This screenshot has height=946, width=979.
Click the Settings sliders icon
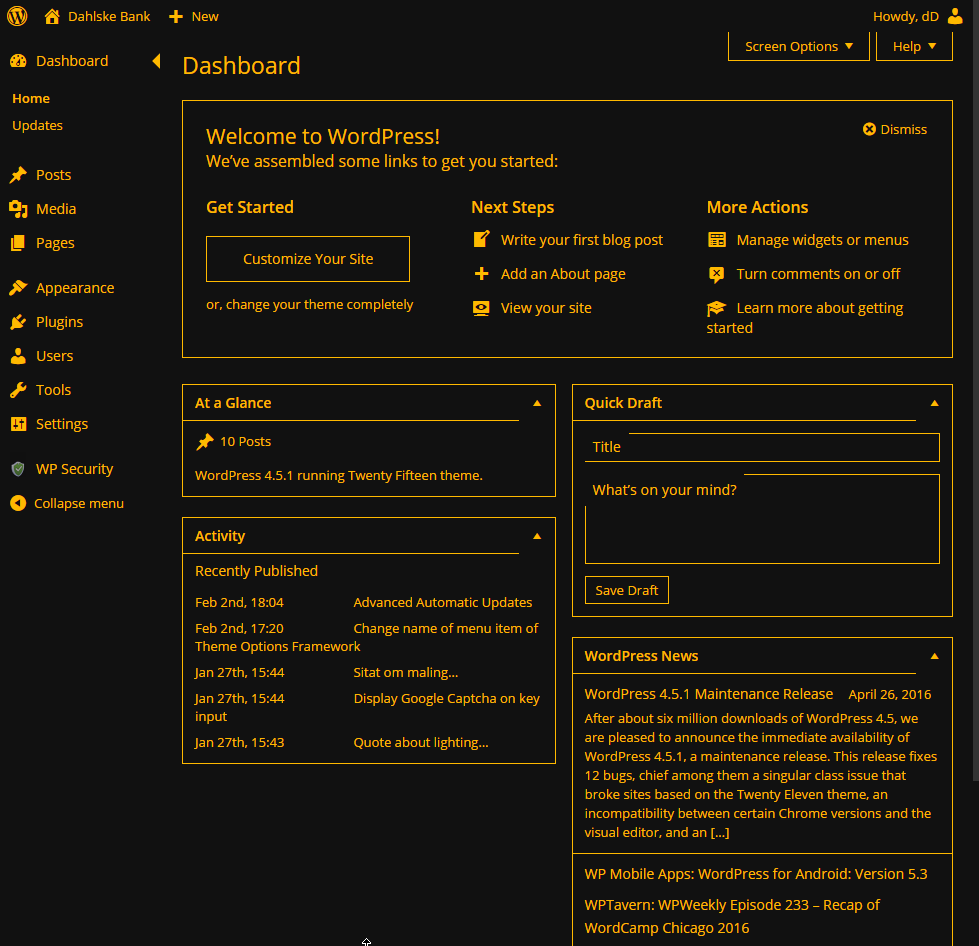tap(18, 424)
